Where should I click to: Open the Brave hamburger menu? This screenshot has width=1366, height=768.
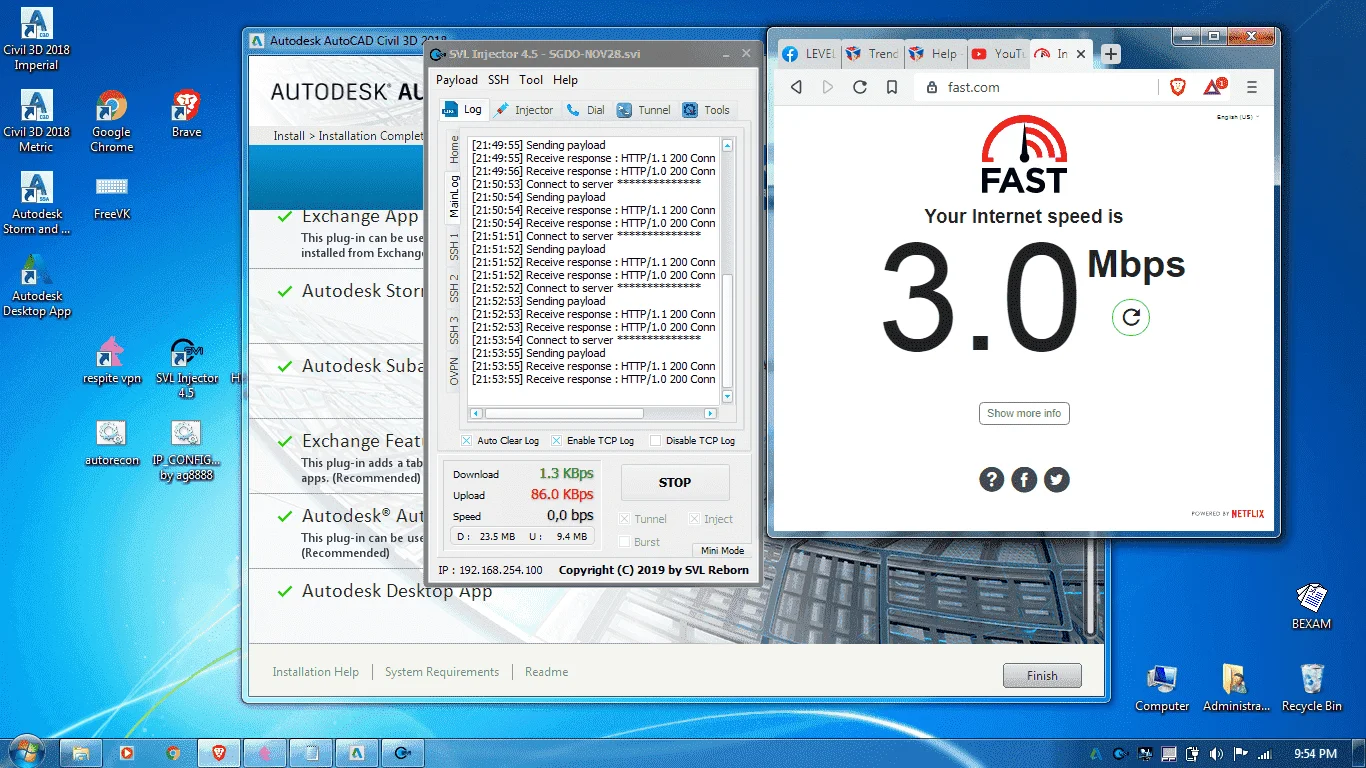[1252, 87]
